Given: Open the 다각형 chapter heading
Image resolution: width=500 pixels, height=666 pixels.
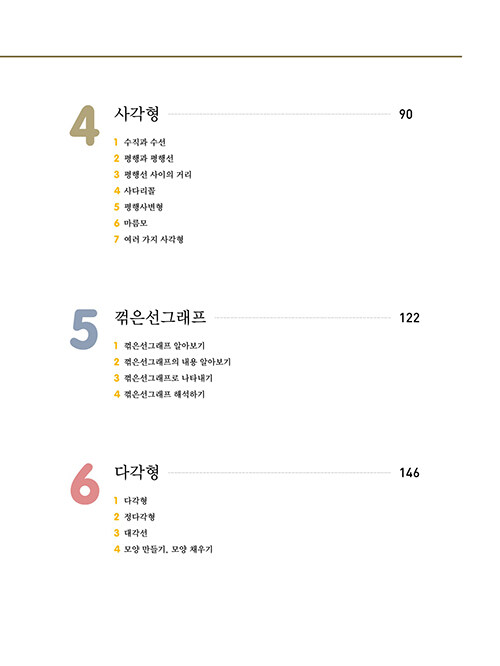Looking at the screenshot, I should (x=137, y=472).
